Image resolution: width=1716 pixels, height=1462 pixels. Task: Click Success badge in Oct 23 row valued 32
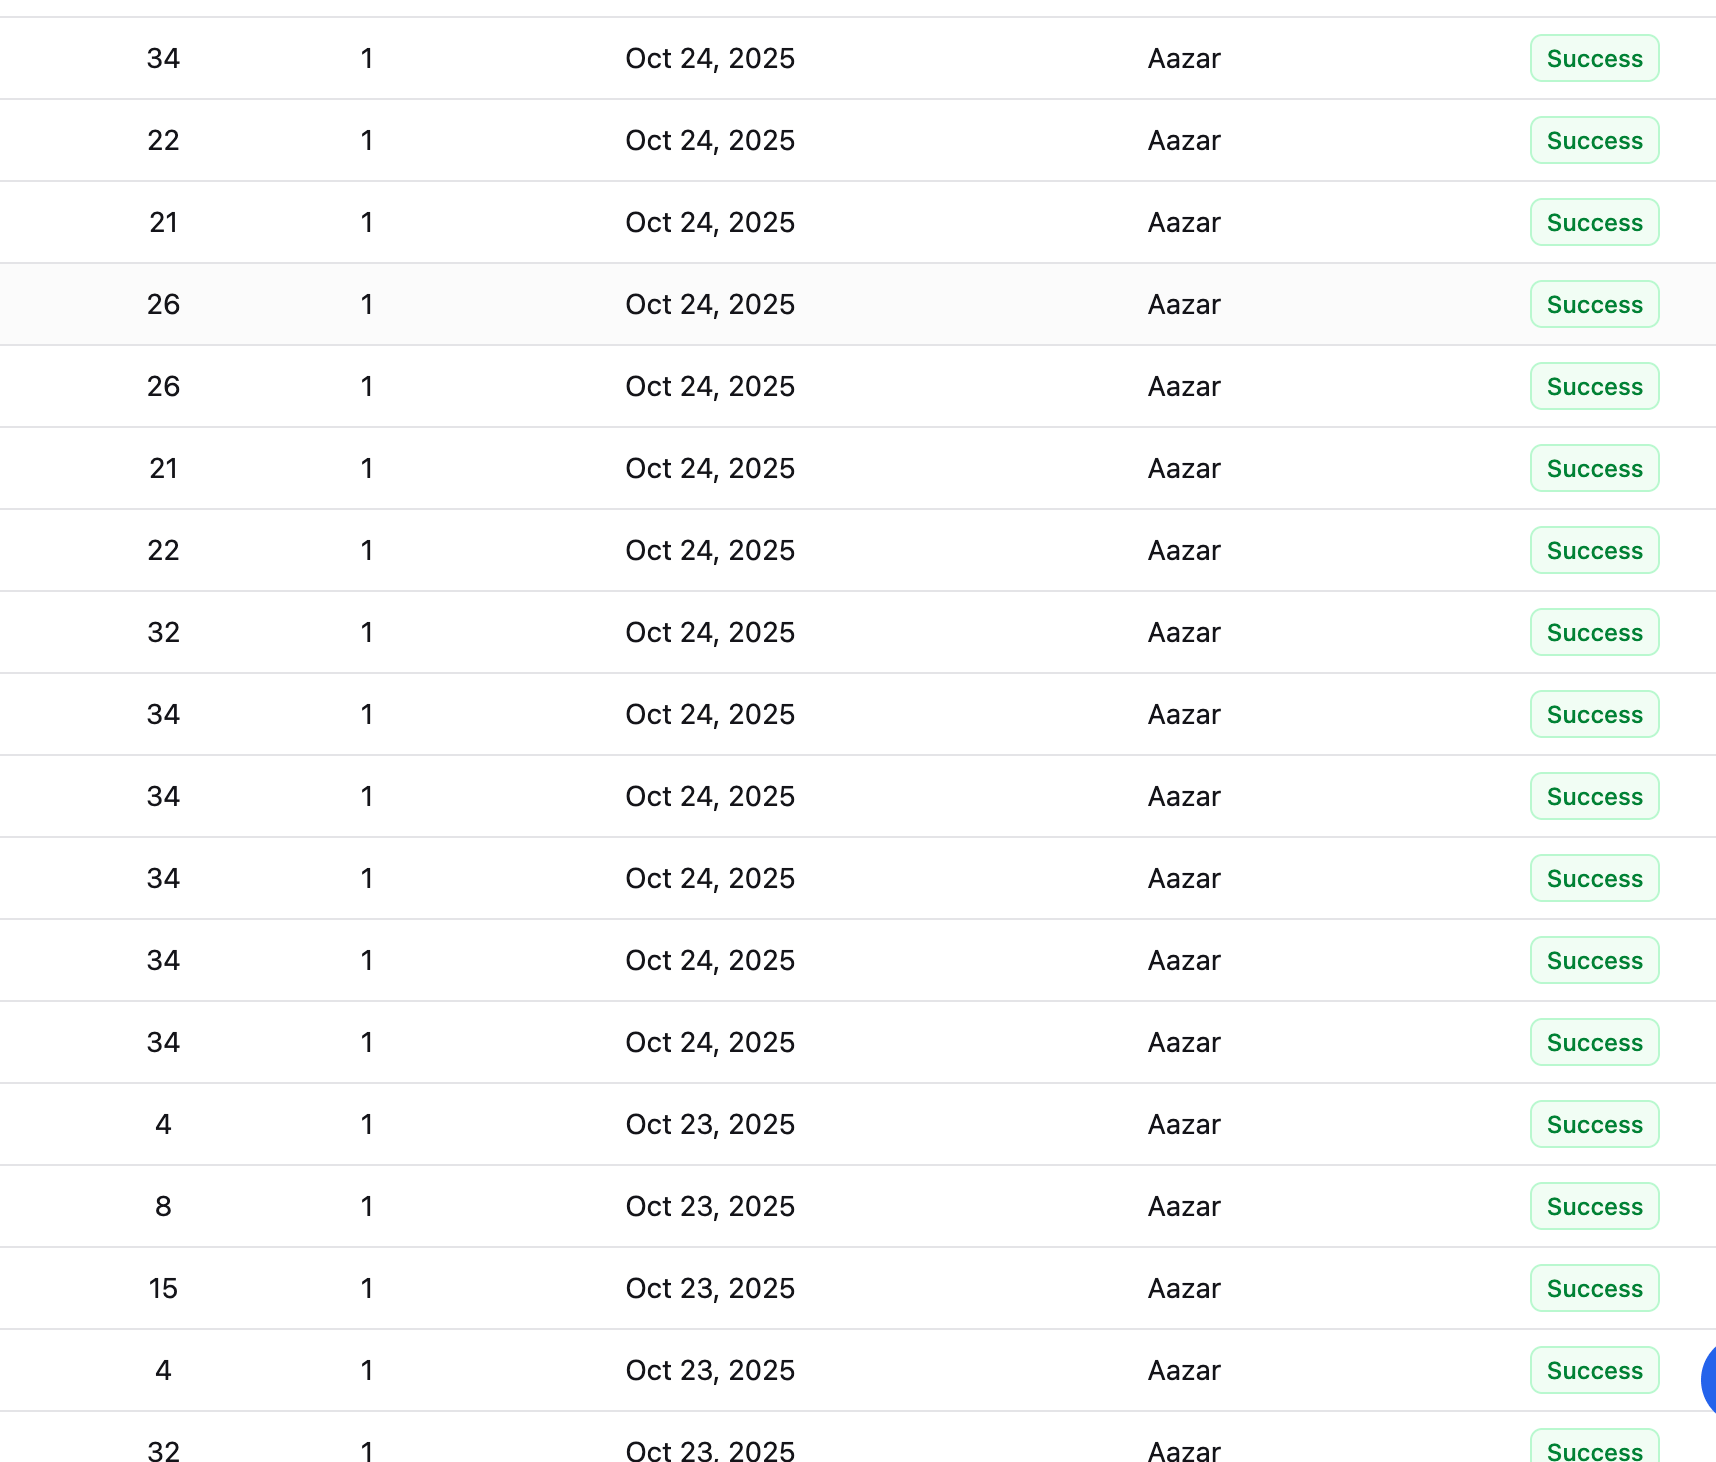(1594, 1446)
